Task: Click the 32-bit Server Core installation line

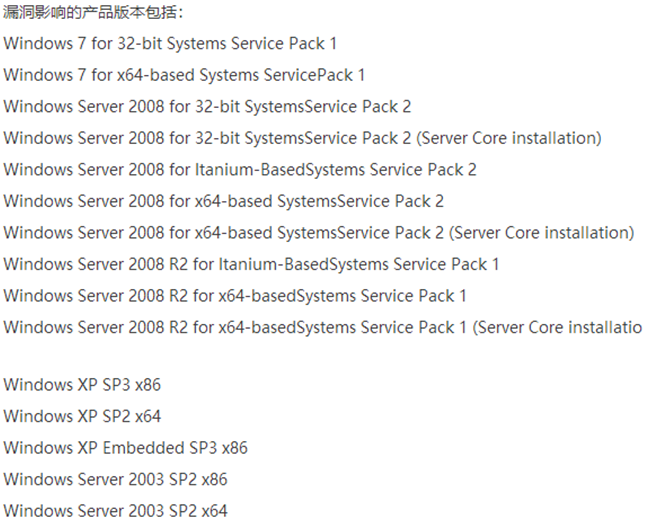Action: pyautogui.click(x=303, y=138)
